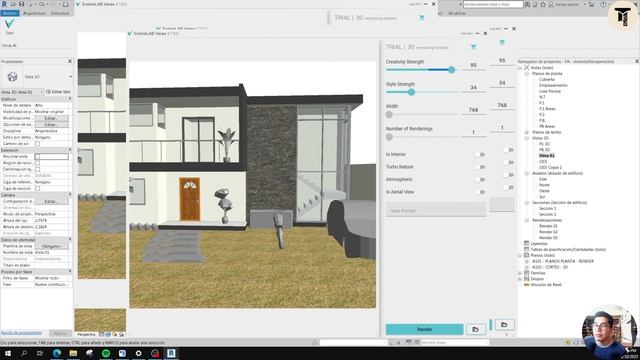The width and height of the screenshot is (640, 360).
Task: Collapse the Planos de planta tree node
Action: 527,74
